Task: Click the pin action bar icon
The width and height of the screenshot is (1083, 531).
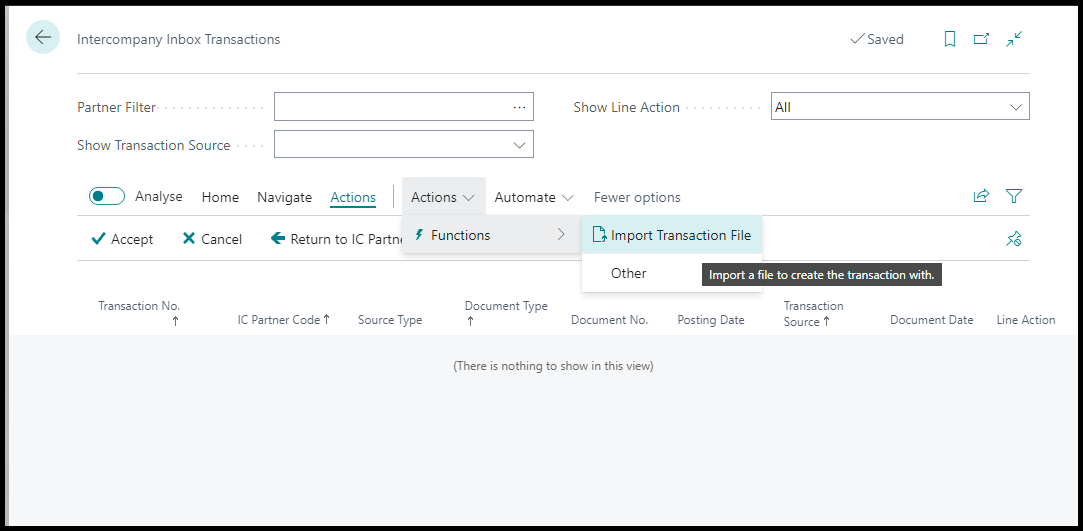Action: point(1014,239)
